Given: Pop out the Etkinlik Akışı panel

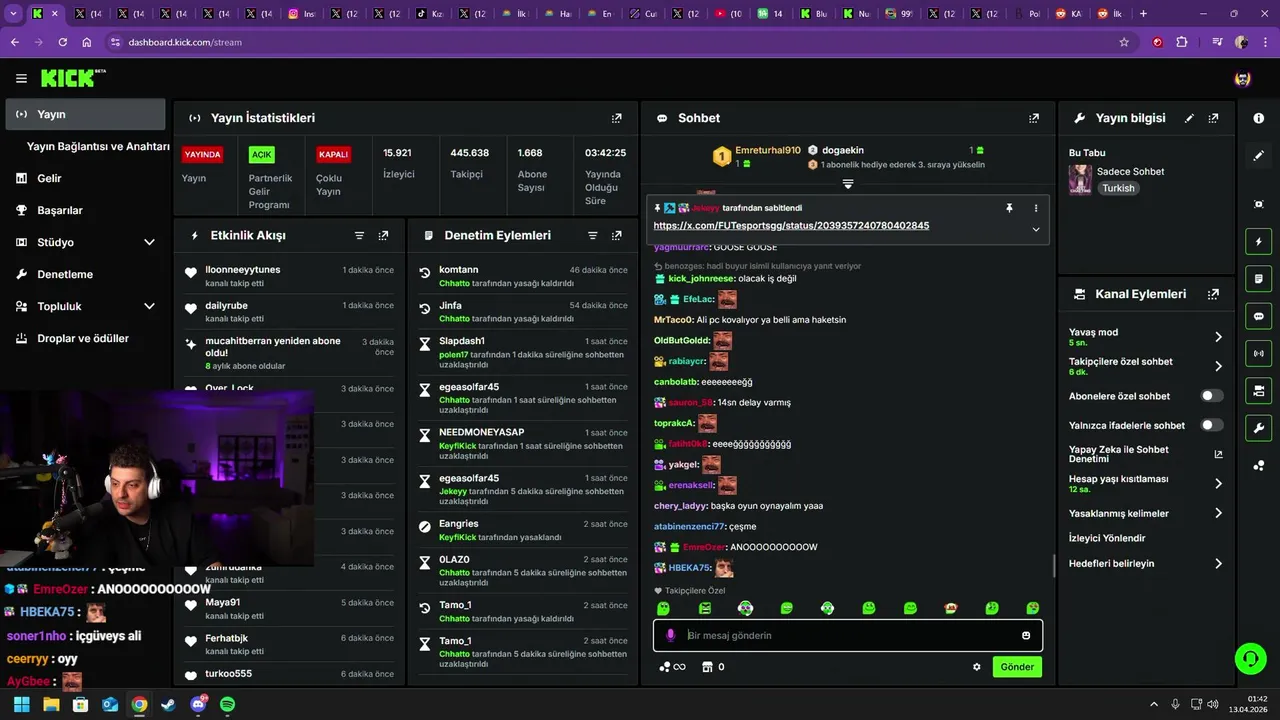Looking at the screenshot, I should [383, 236].
